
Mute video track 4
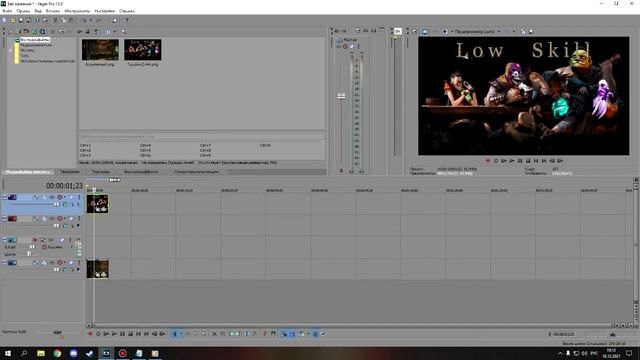pyautogui.click(x=71, y=262)
